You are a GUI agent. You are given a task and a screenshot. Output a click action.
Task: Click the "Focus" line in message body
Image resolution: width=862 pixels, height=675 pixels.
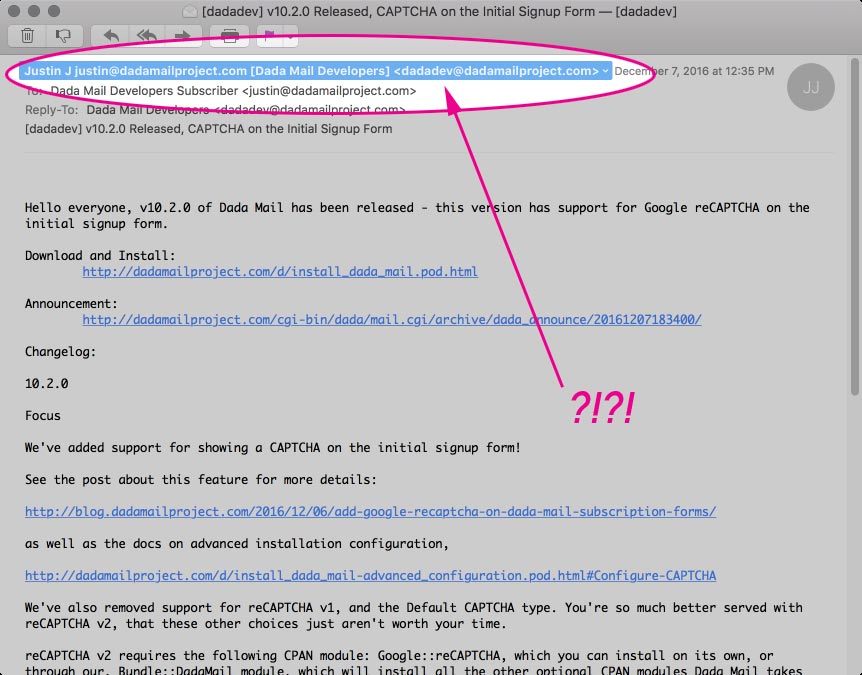coord(43,416)
